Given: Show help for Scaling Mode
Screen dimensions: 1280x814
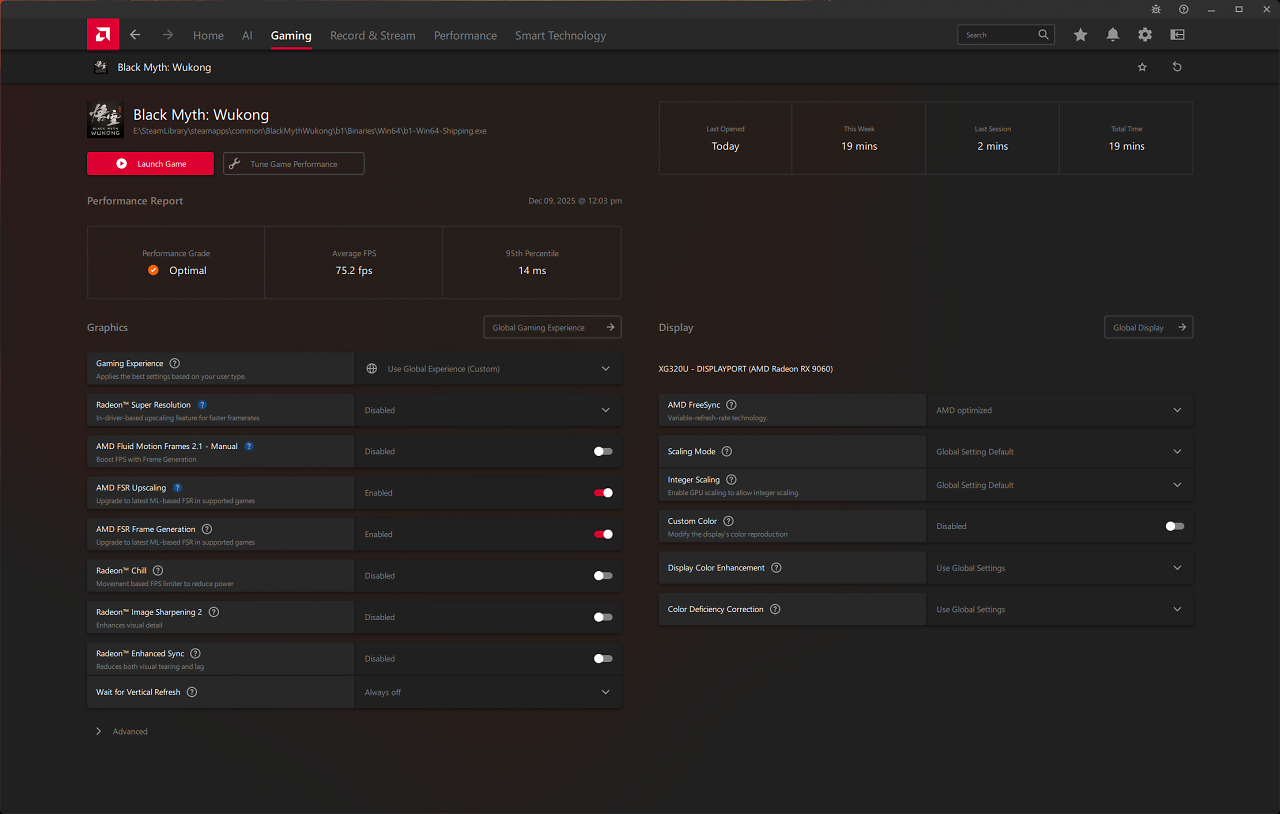Looking at the screenshot, I should (x=727, y=452).
